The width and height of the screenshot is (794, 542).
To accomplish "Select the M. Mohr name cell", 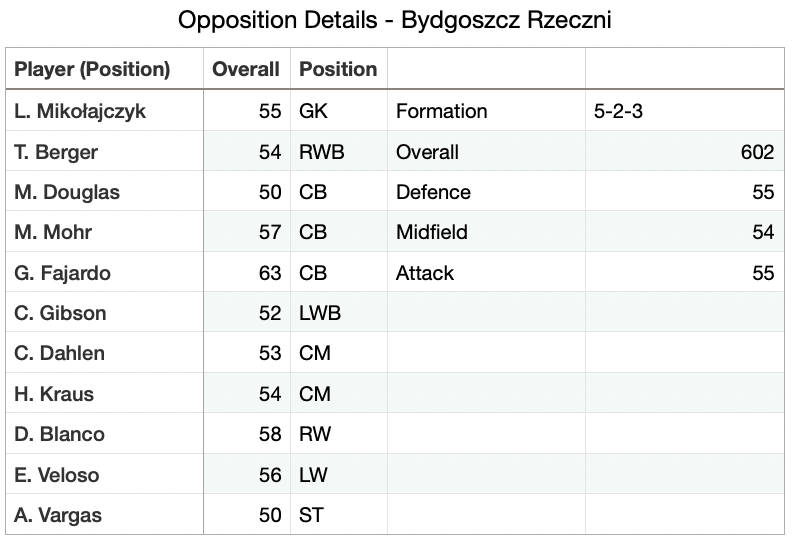I will (53, 233).
